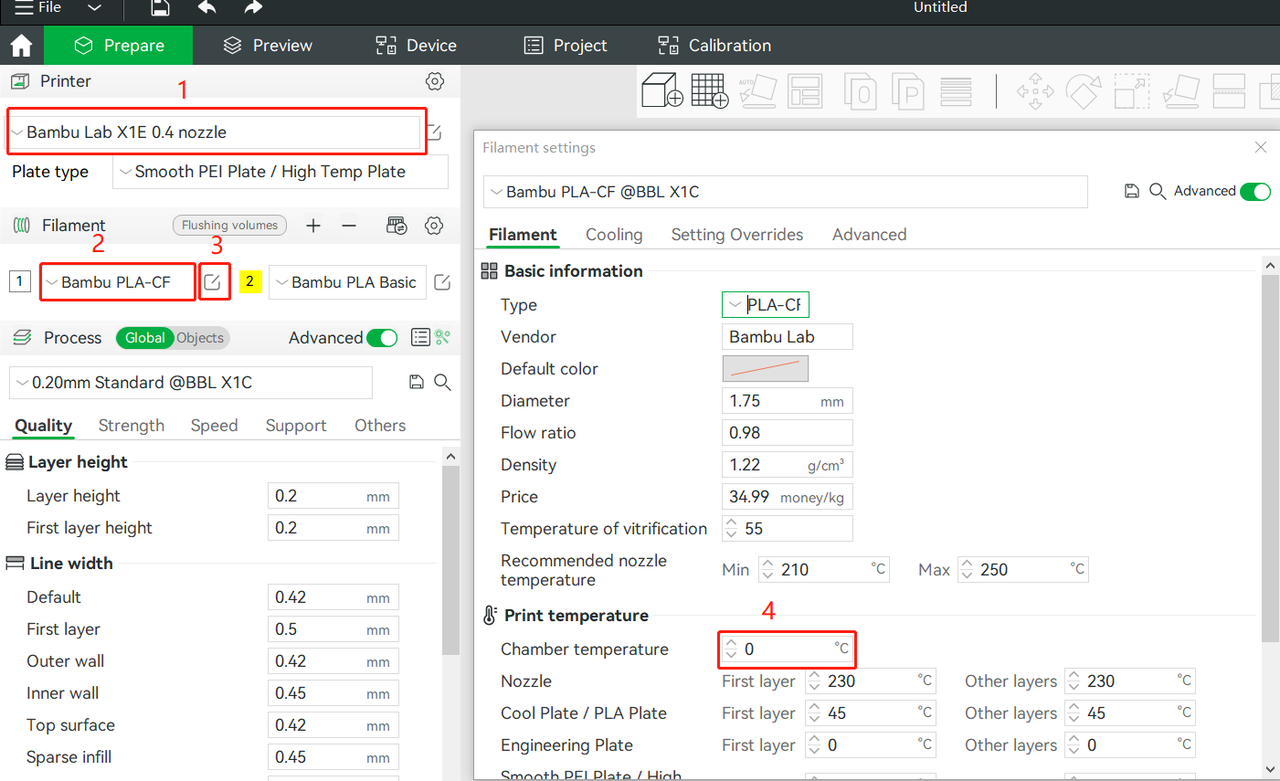Click the Chamber temperature input field
This screenshot has width=1280, height=781.
tap(787, 649)
